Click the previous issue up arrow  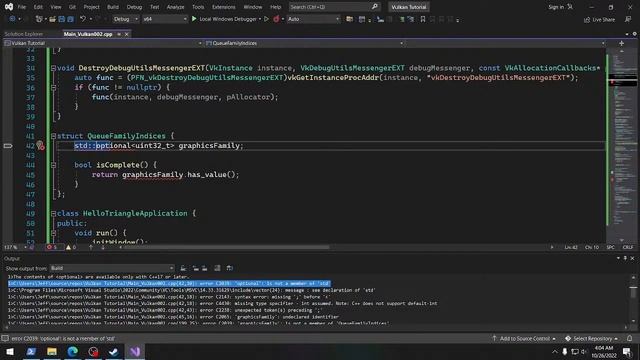pyautogui.click(x=91, y=247)
